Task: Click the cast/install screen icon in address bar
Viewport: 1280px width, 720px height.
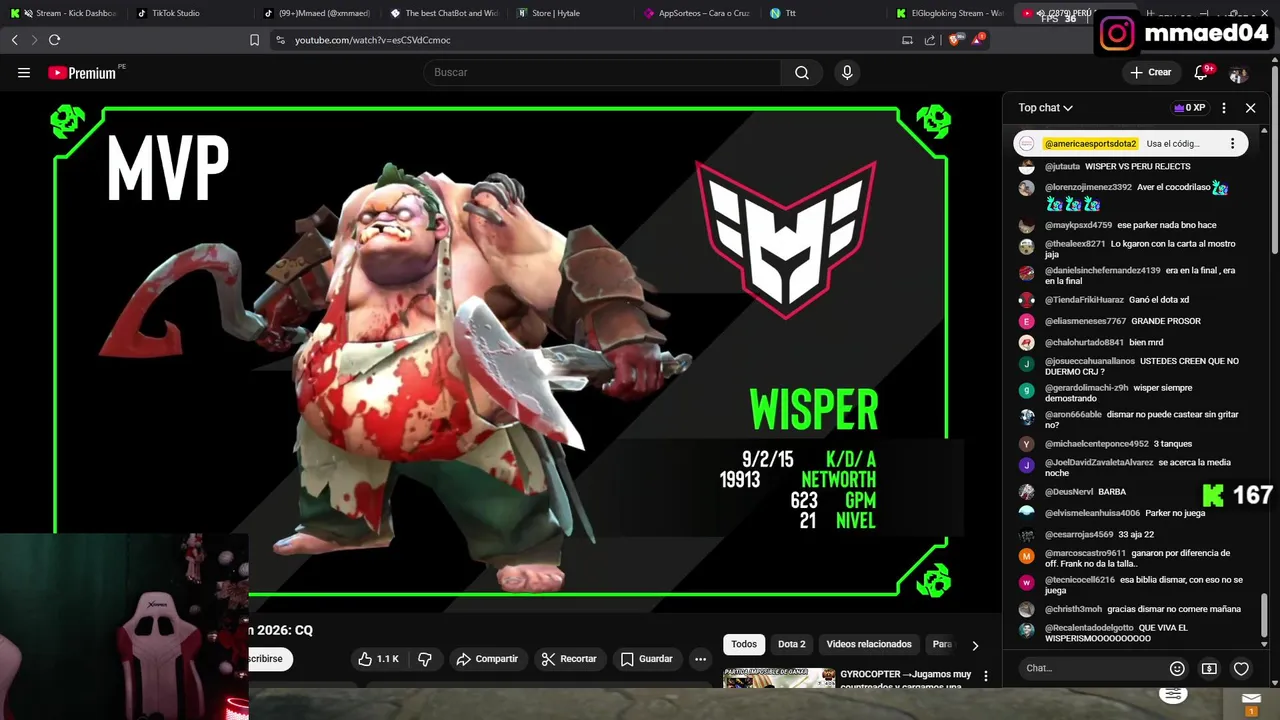Action: [907, 40]
